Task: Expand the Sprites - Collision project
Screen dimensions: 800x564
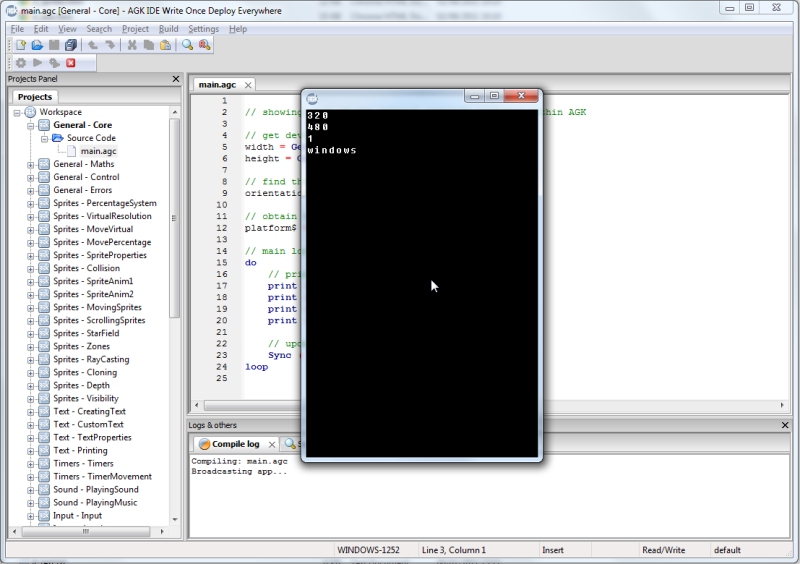Action: 31,268
